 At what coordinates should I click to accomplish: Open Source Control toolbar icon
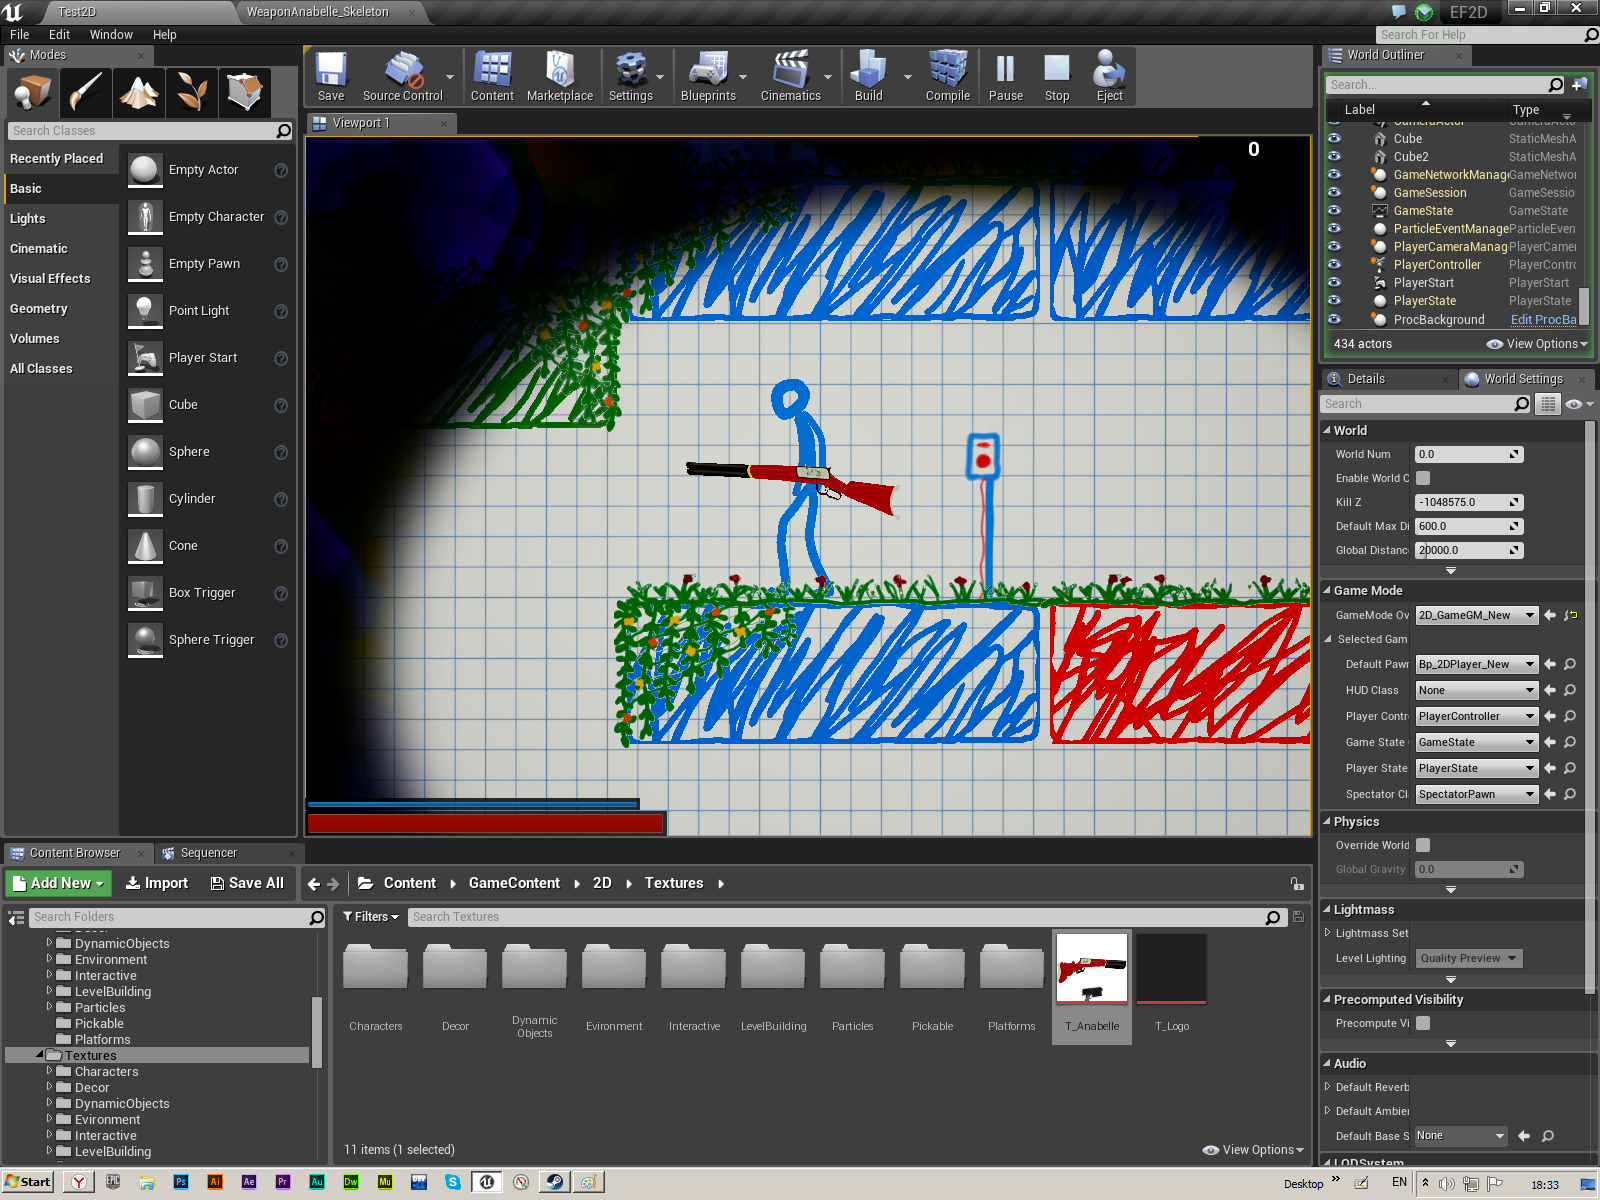tap(402, 76)
